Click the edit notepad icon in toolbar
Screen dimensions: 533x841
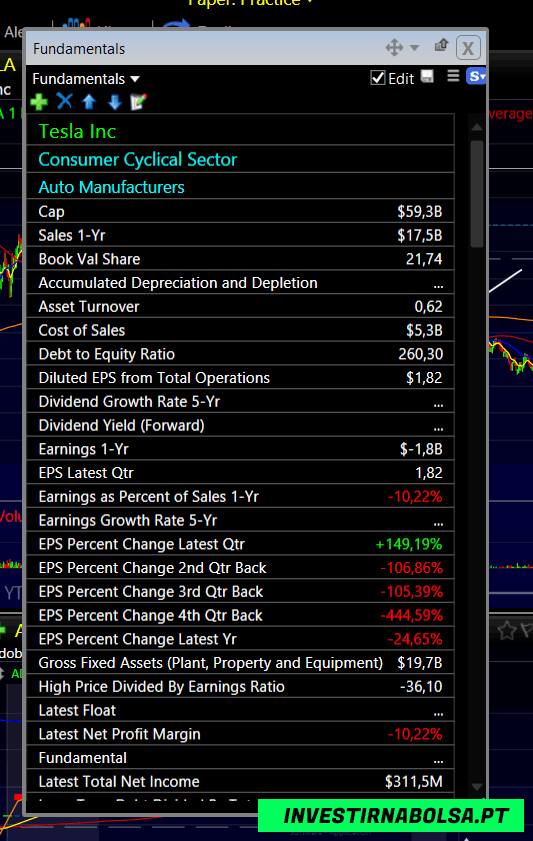(138, 101)
